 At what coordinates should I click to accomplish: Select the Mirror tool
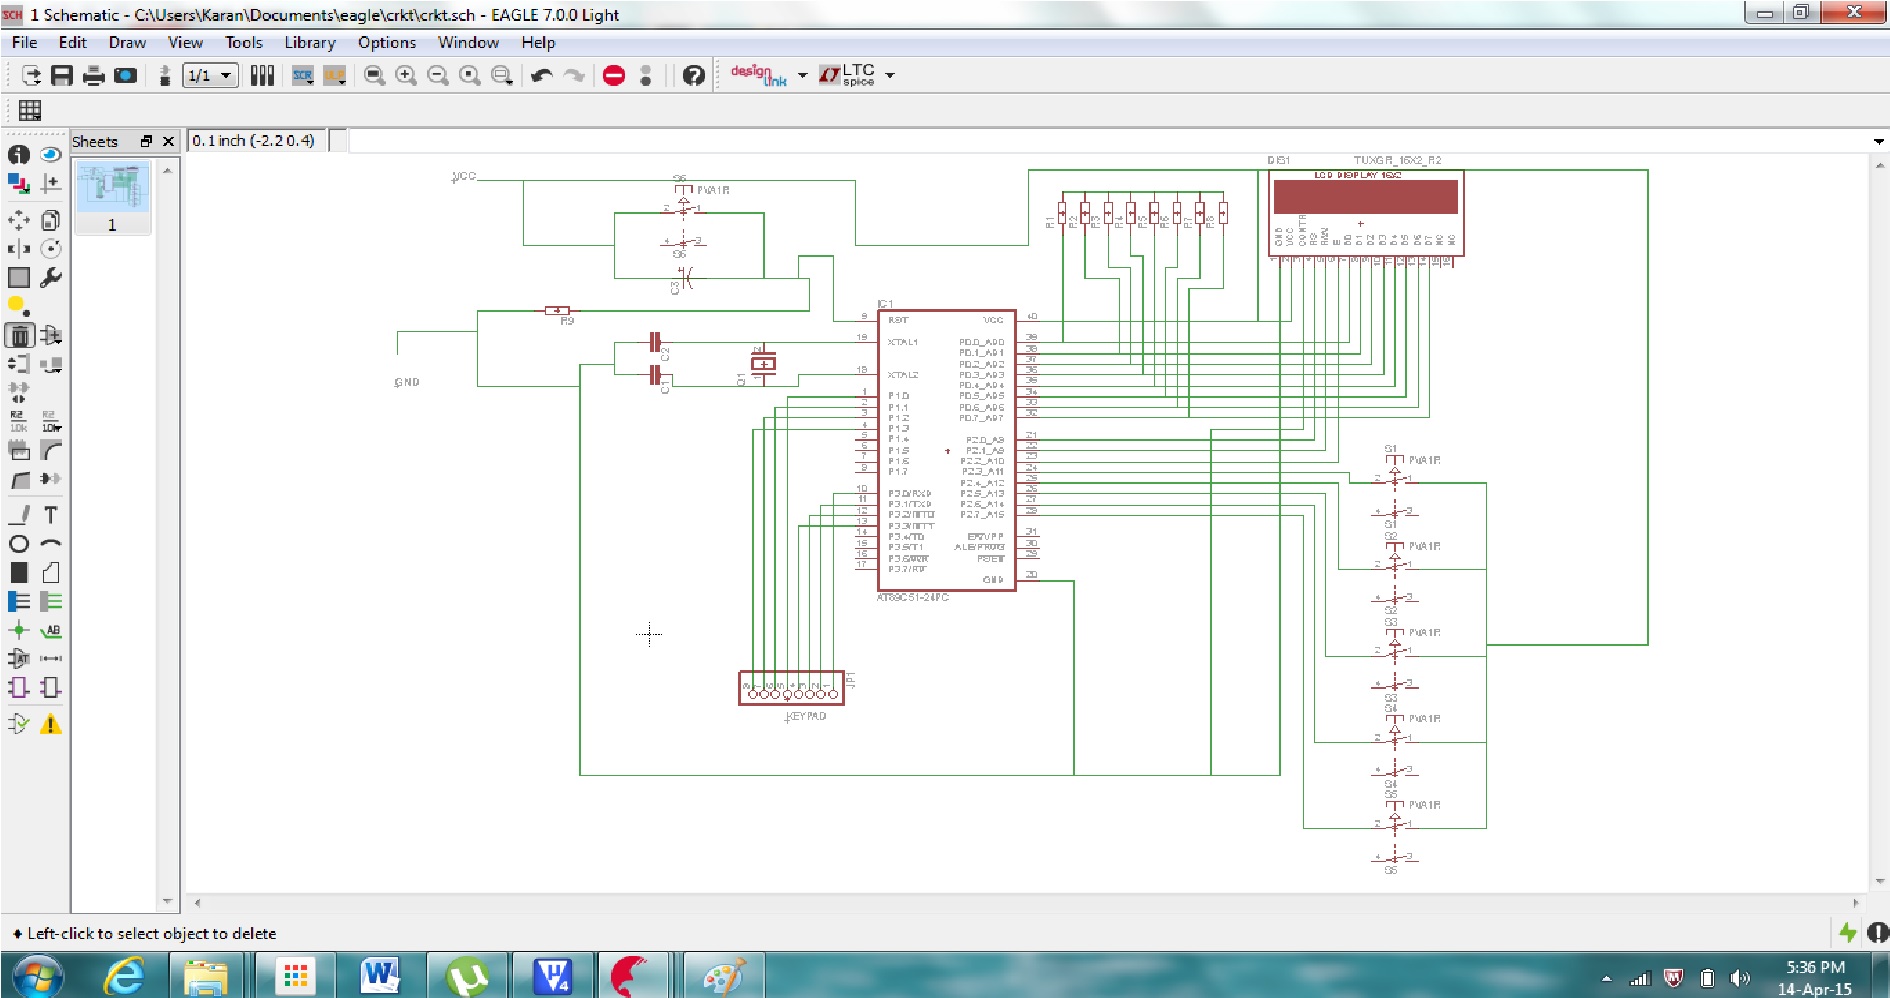pyautogui.click(x=19, y=249)
